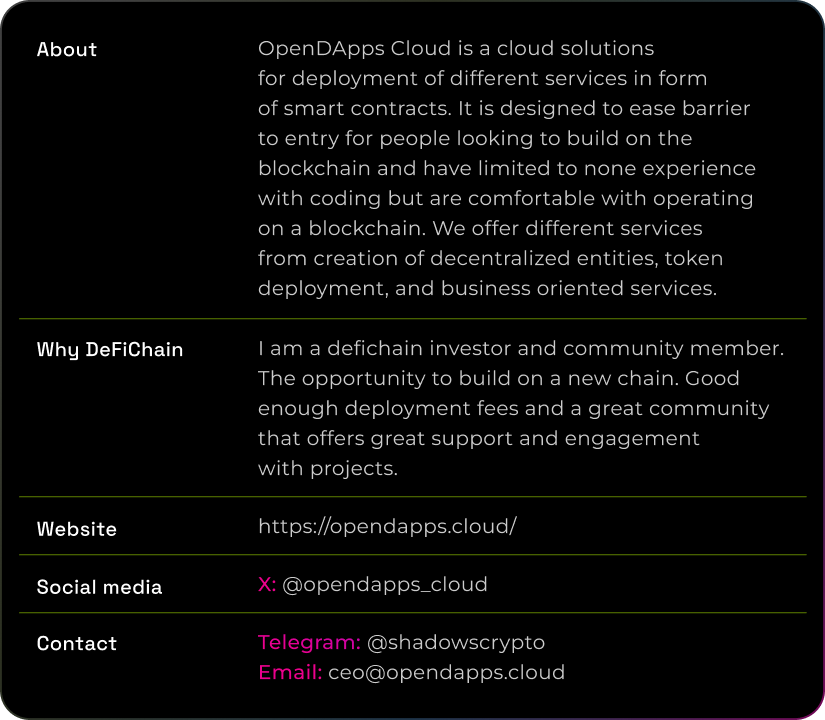Open the @shadowscrypto Telegram contact
825x720 pixels.
[x=456, y=643]
